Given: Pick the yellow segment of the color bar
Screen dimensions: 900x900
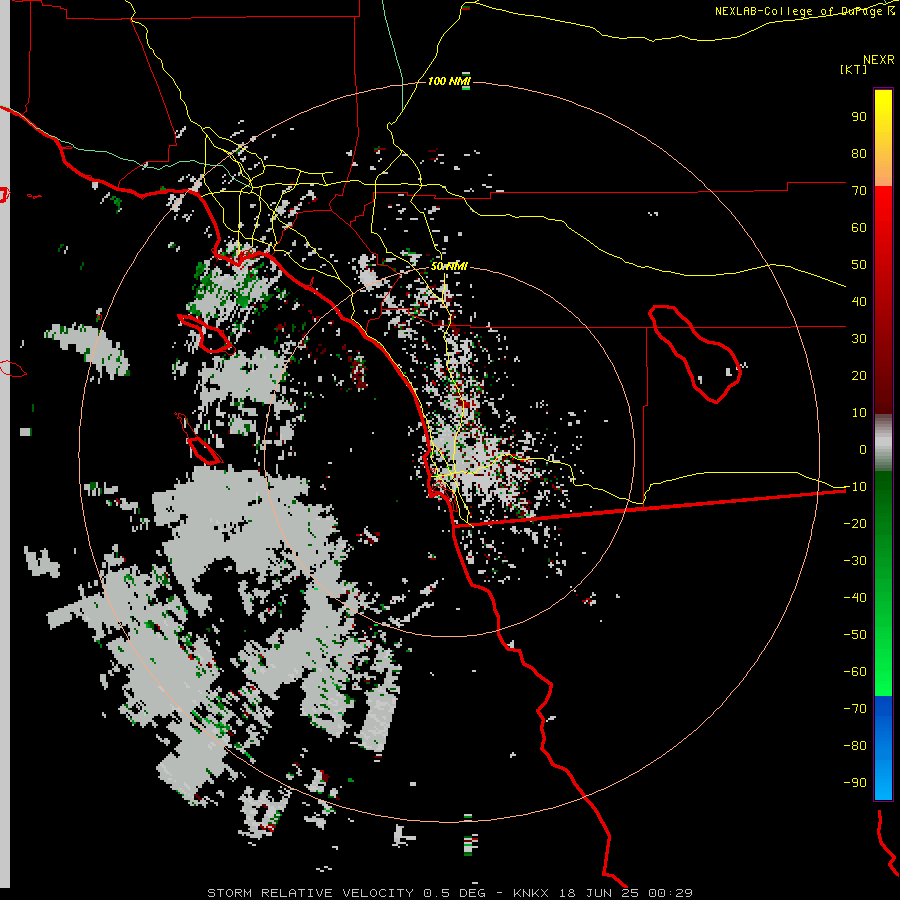Looking at the screenshot, I should coord(883,138).
